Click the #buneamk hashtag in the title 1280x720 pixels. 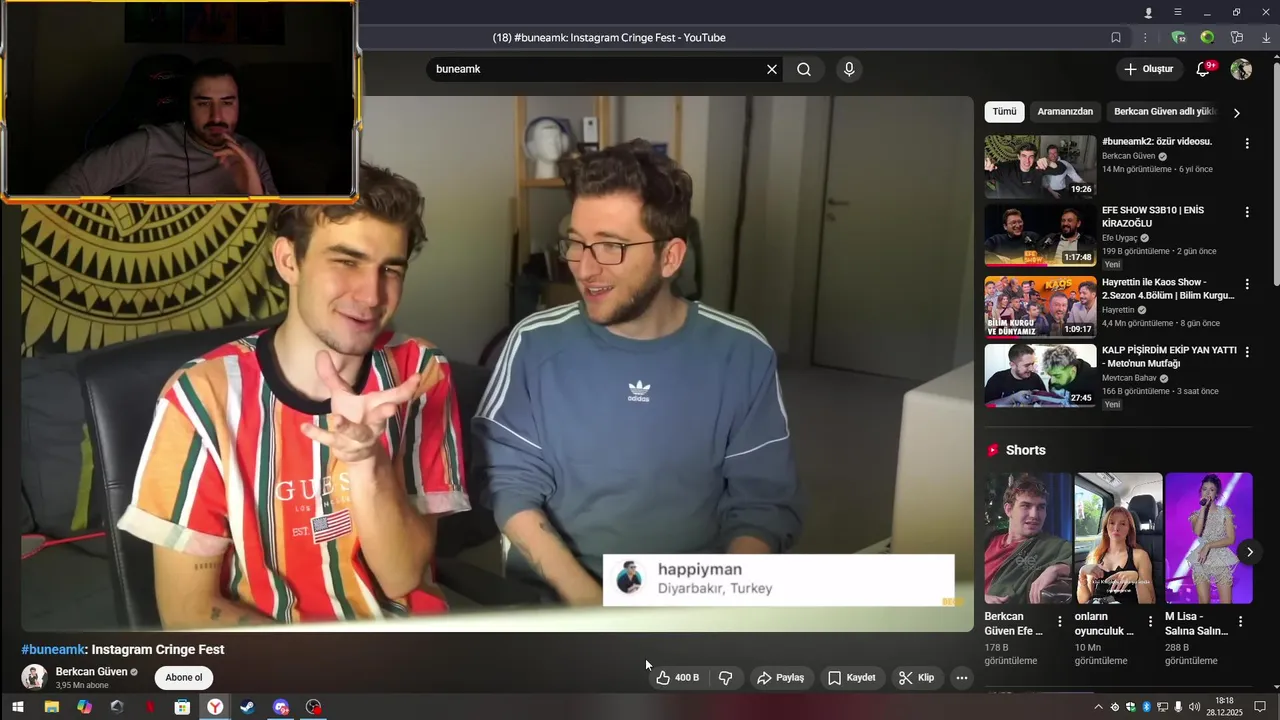coord(53,649)
